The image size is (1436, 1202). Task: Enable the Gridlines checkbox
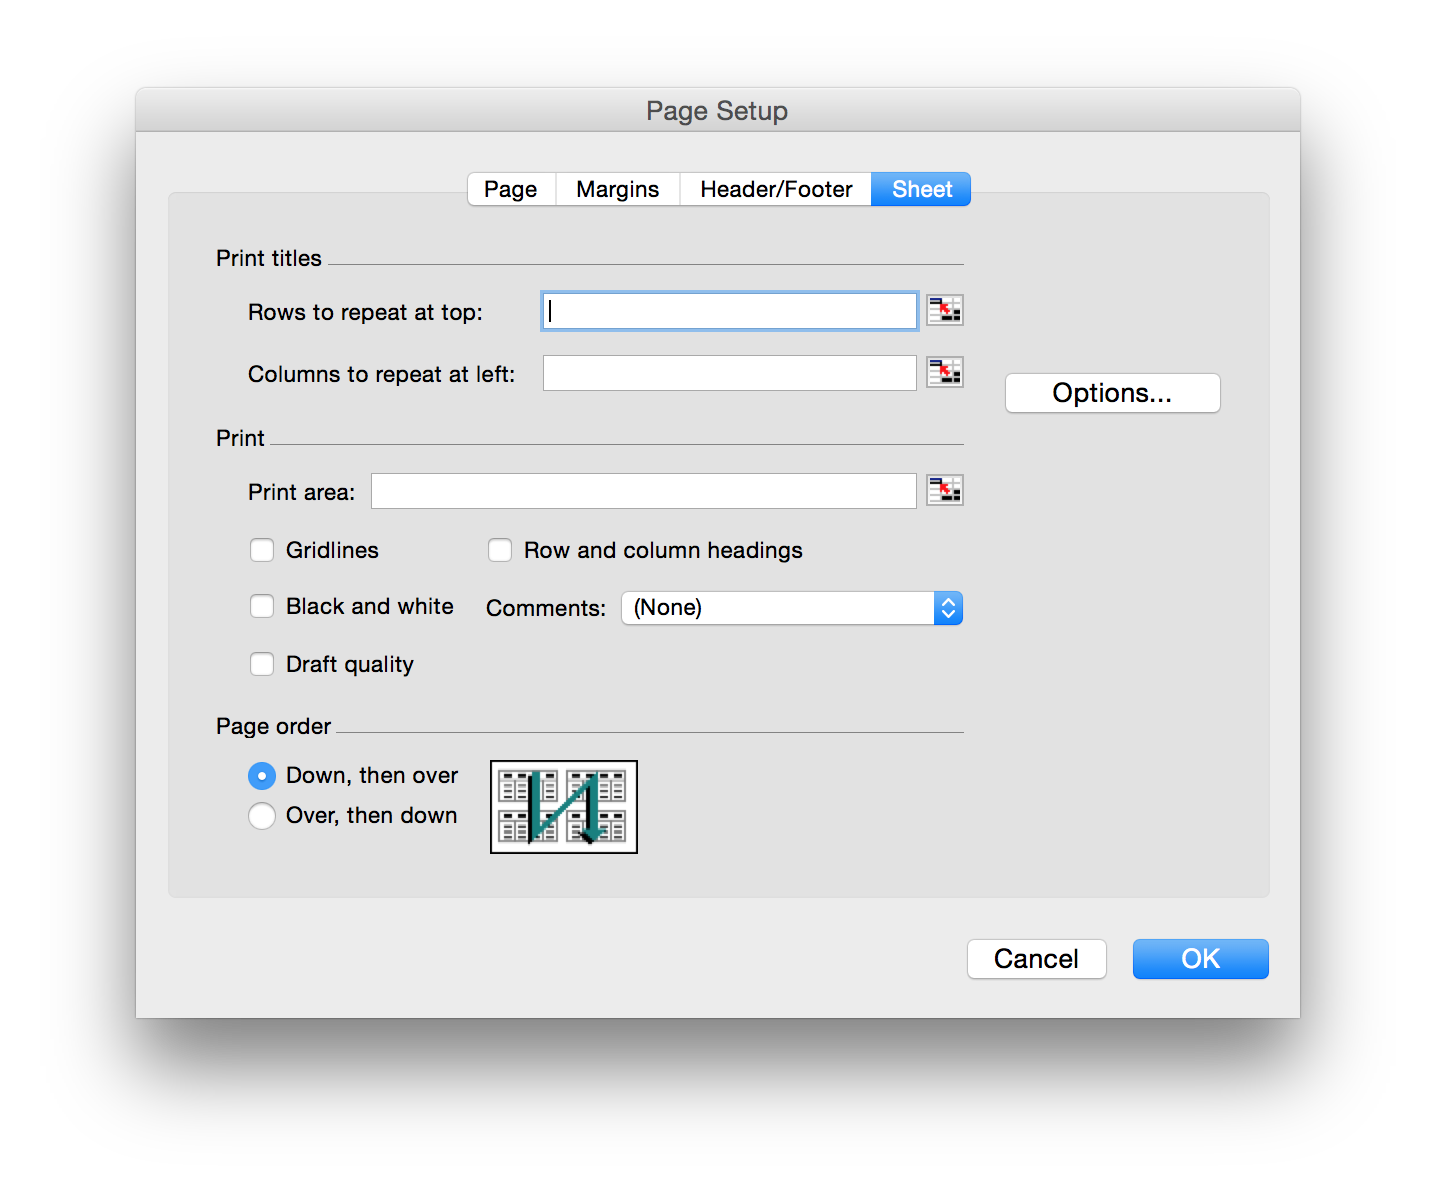262,551
